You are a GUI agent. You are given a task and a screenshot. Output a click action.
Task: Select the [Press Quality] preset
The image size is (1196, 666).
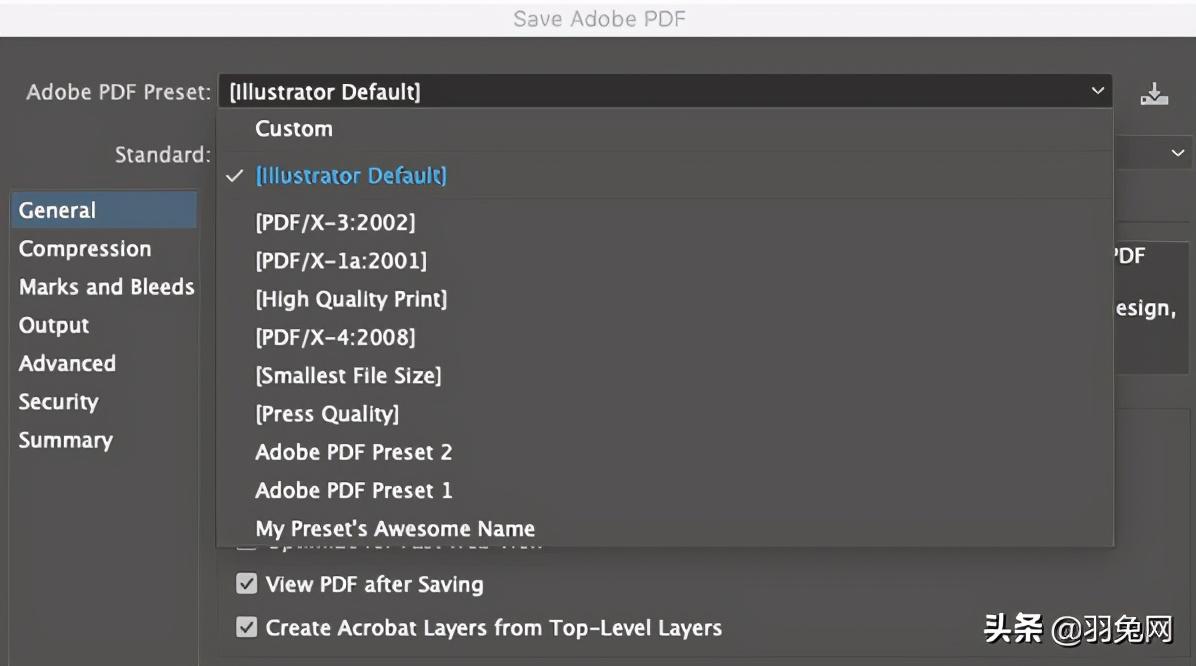[327, 414]
